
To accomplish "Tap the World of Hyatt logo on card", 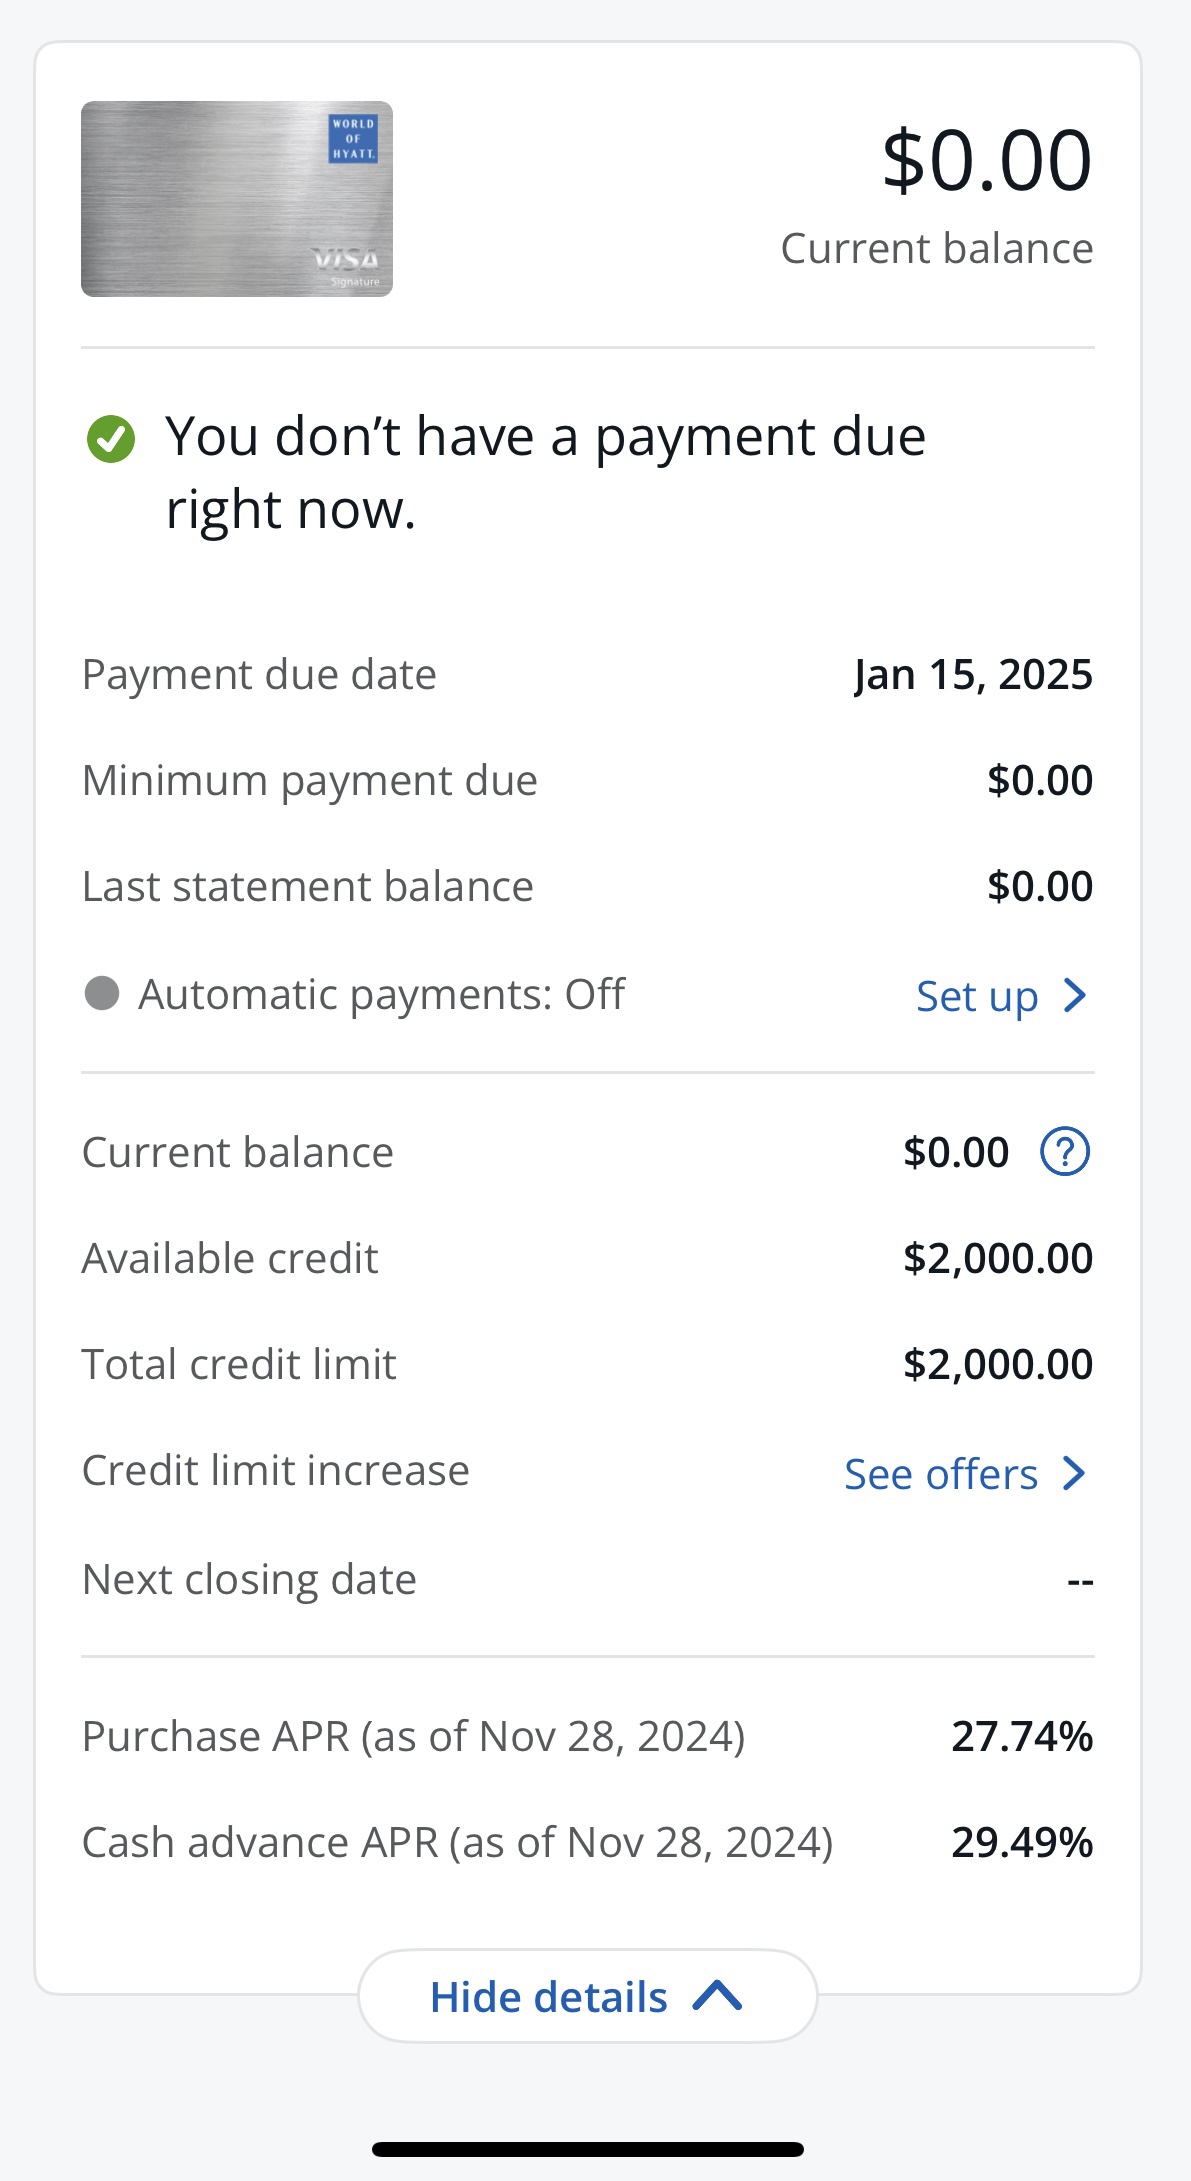I will click(353, 139).
